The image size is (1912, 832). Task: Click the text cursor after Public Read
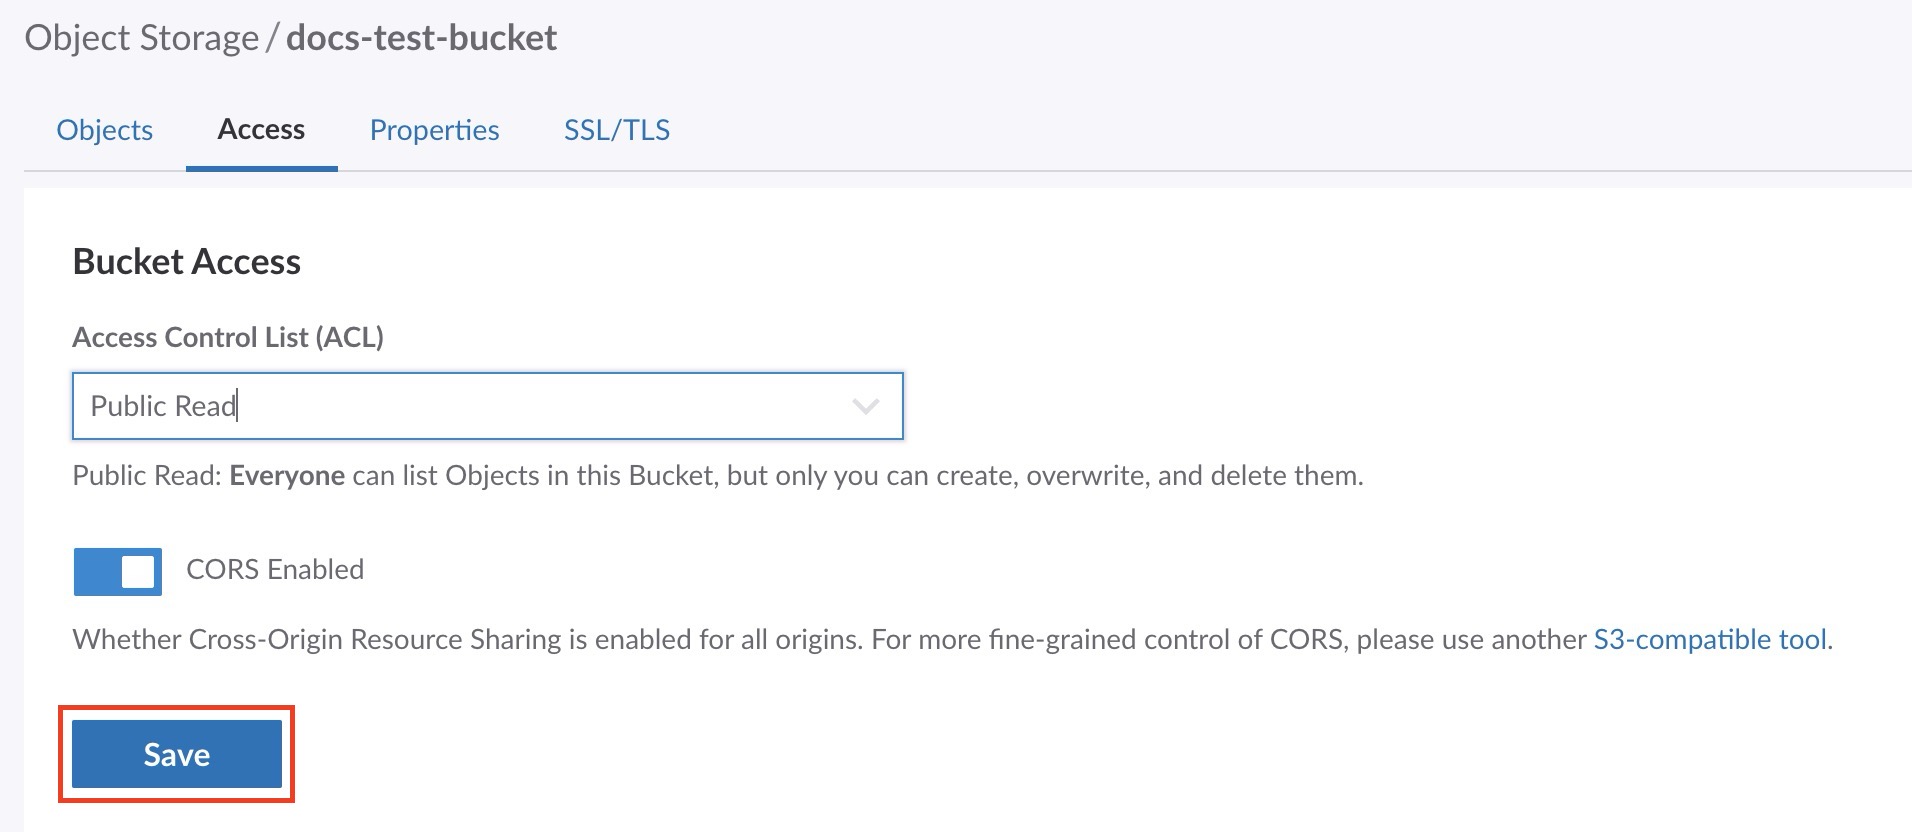(238, 406)
